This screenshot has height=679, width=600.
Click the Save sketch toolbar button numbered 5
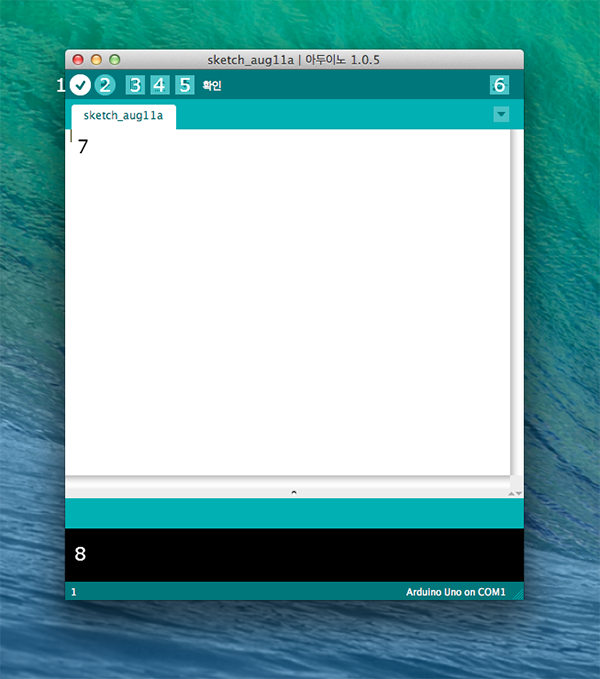coord(185,85)
